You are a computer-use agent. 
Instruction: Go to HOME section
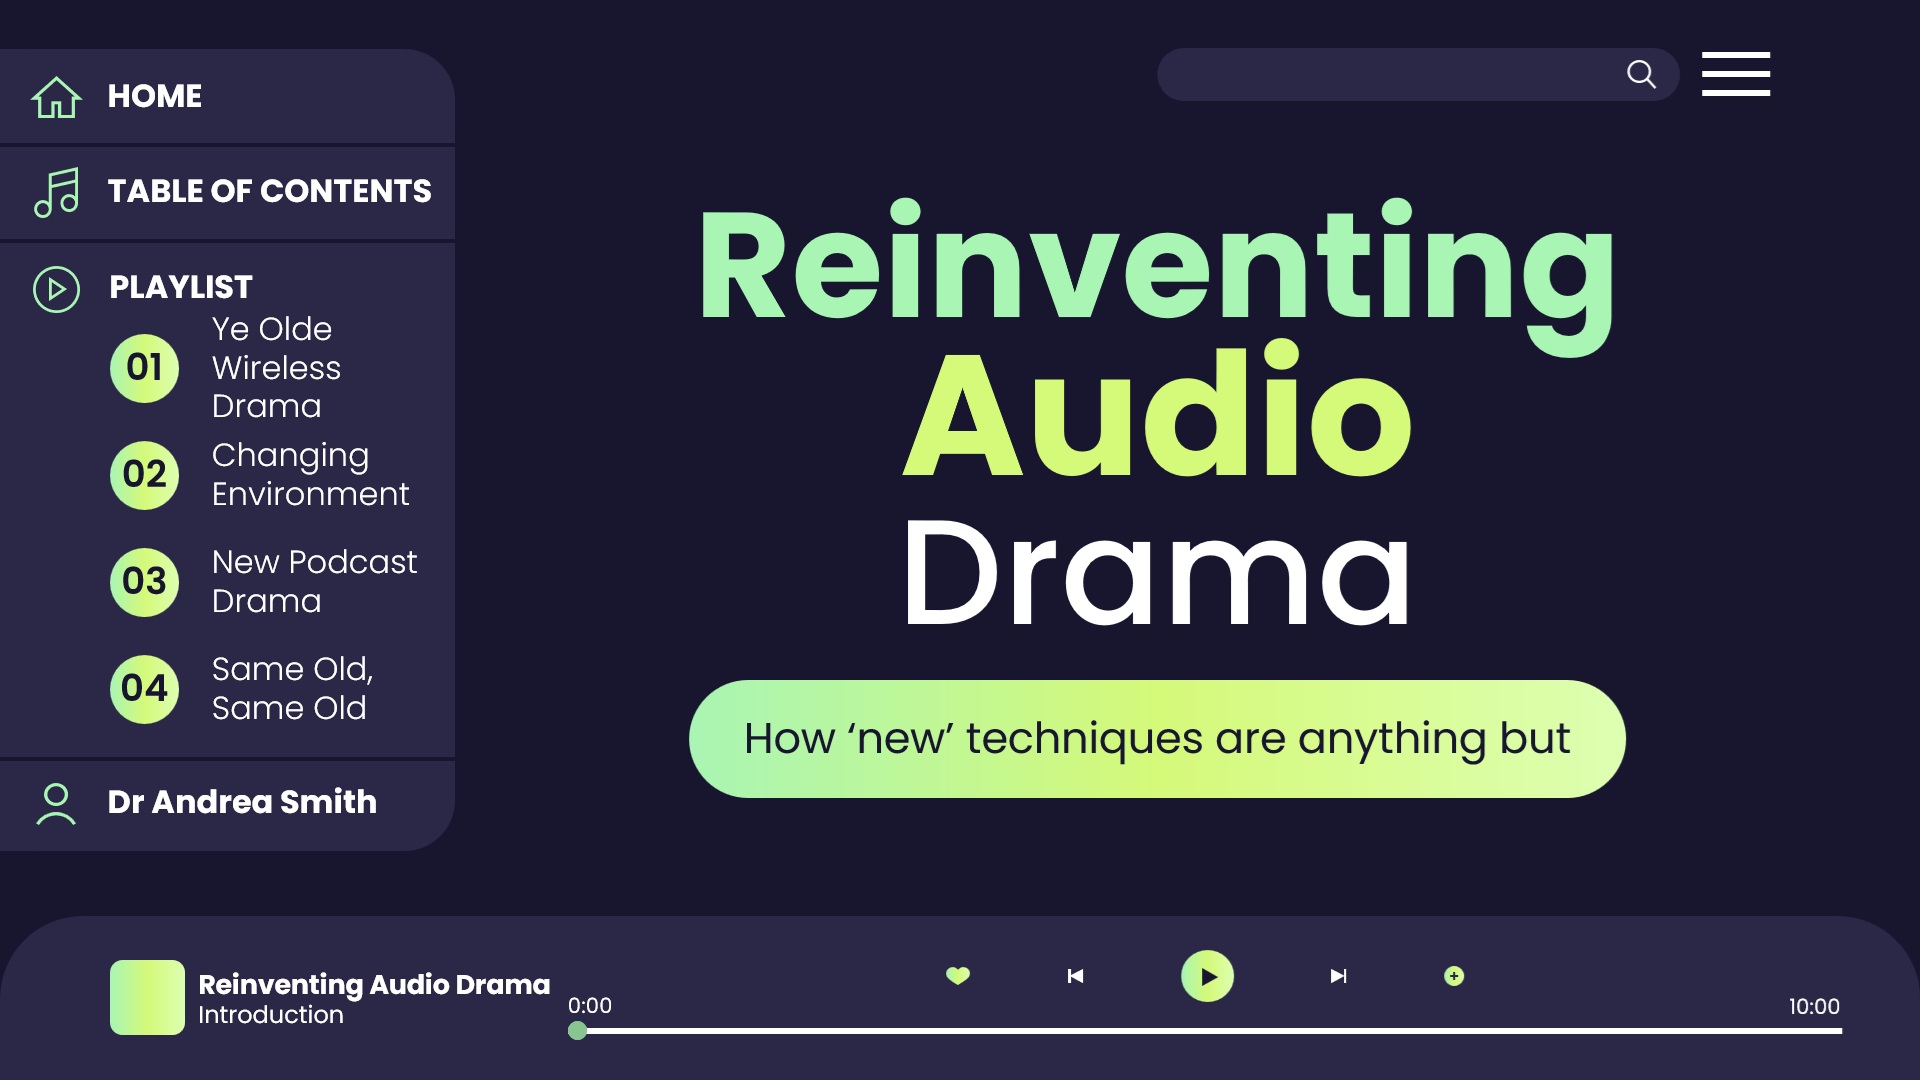(154, 97)
